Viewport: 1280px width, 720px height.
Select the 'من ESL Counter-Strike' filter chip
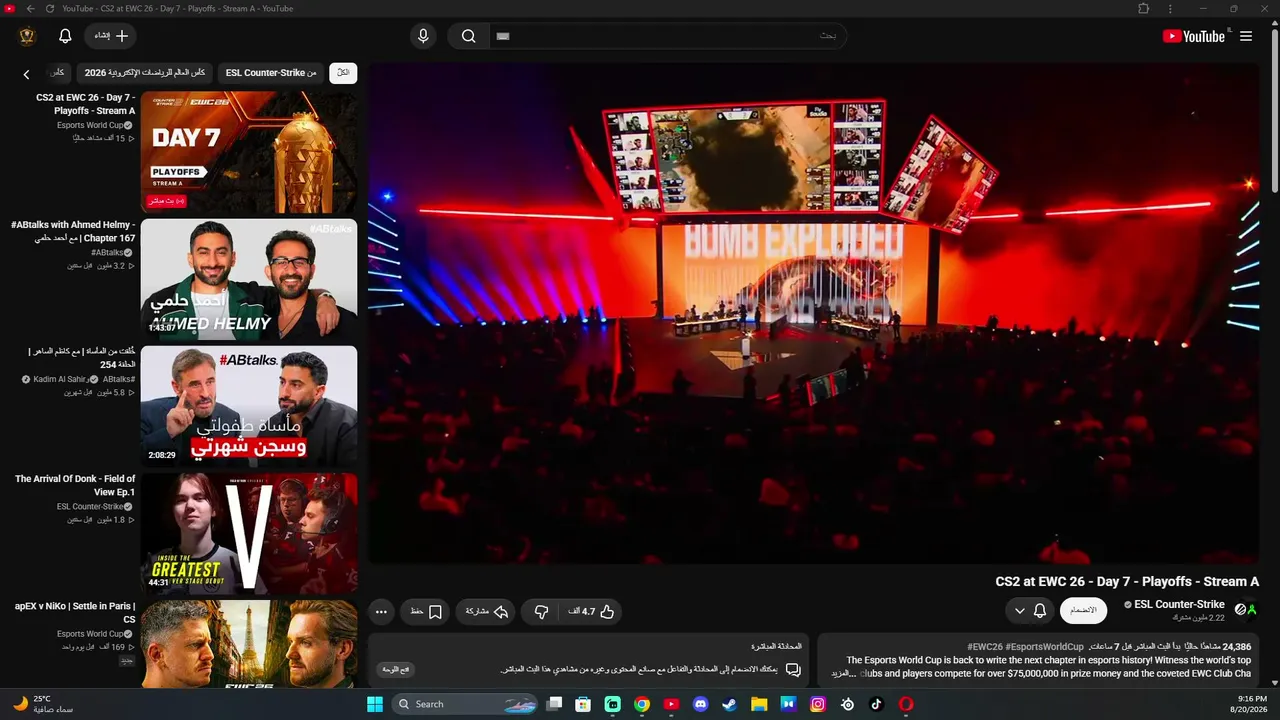click(x=271, y=73)
